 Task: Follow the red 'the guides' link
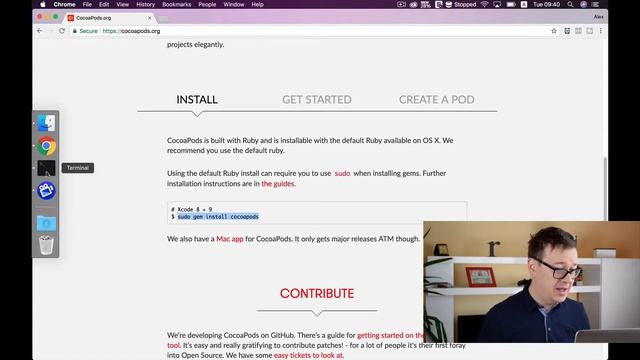(x=278, y=184)
